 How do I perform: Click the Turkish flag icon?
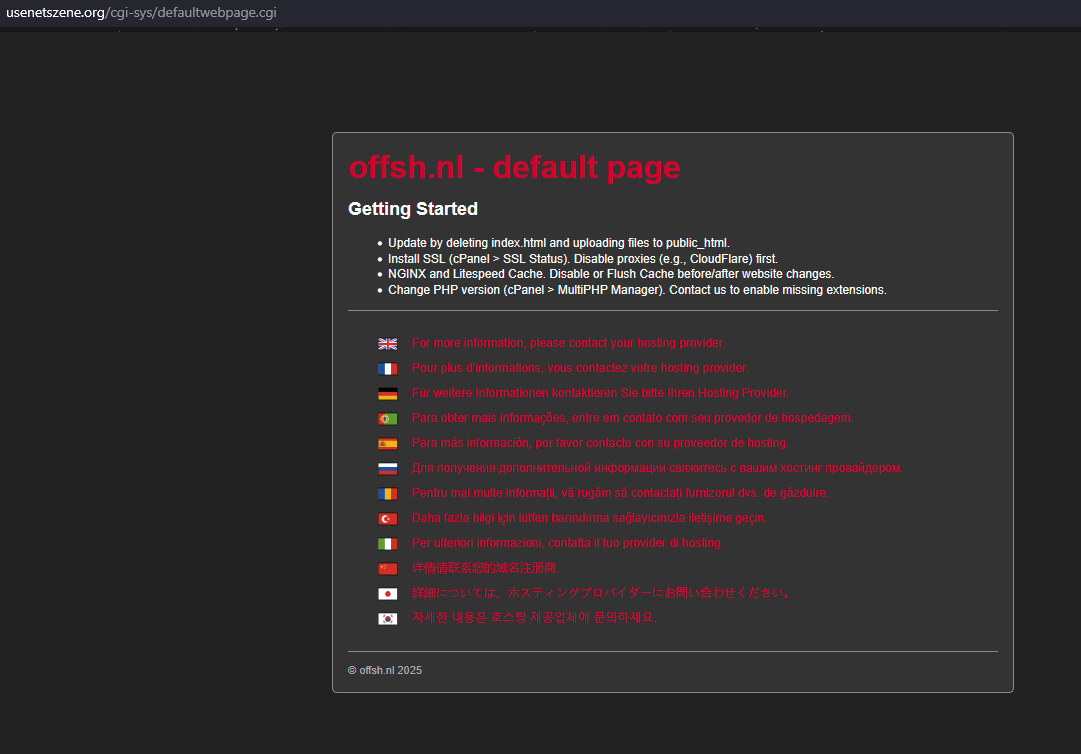pyautogui.click(x=388, y=519)
